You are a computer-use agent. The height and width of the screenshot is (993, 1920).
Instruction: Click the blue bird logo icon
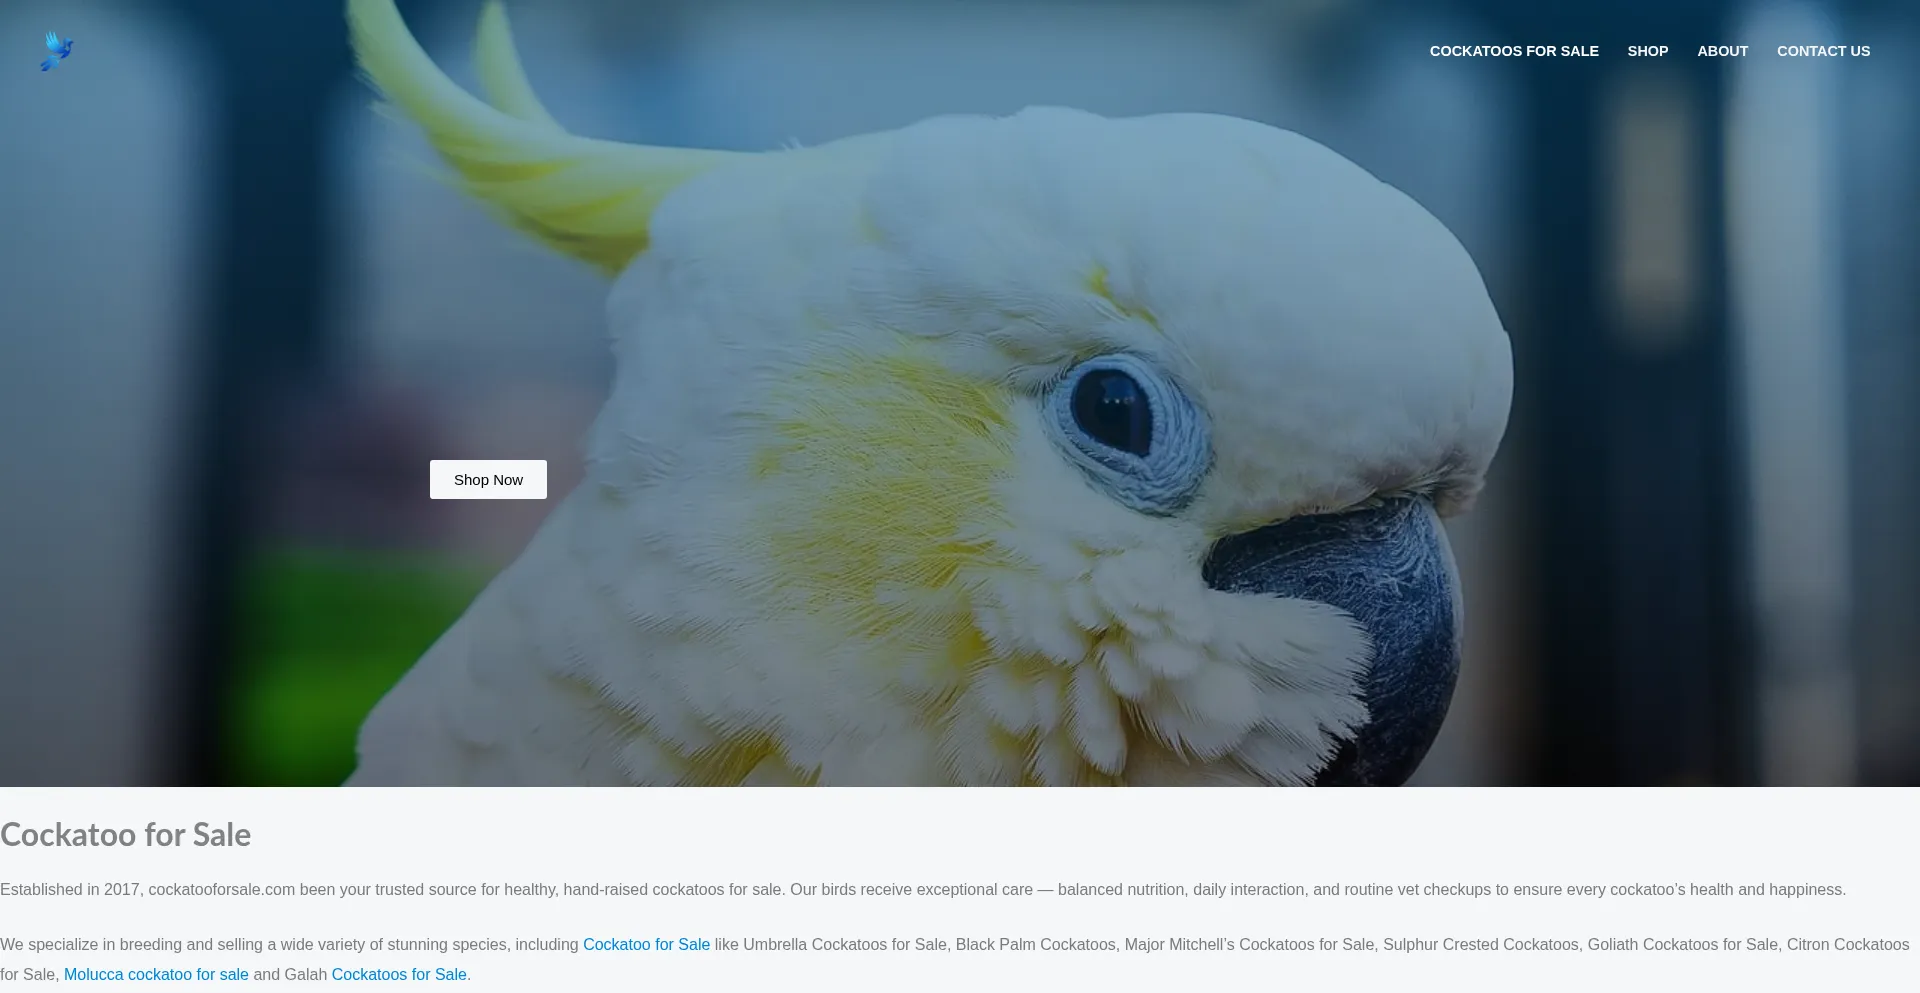pos(57,51)
